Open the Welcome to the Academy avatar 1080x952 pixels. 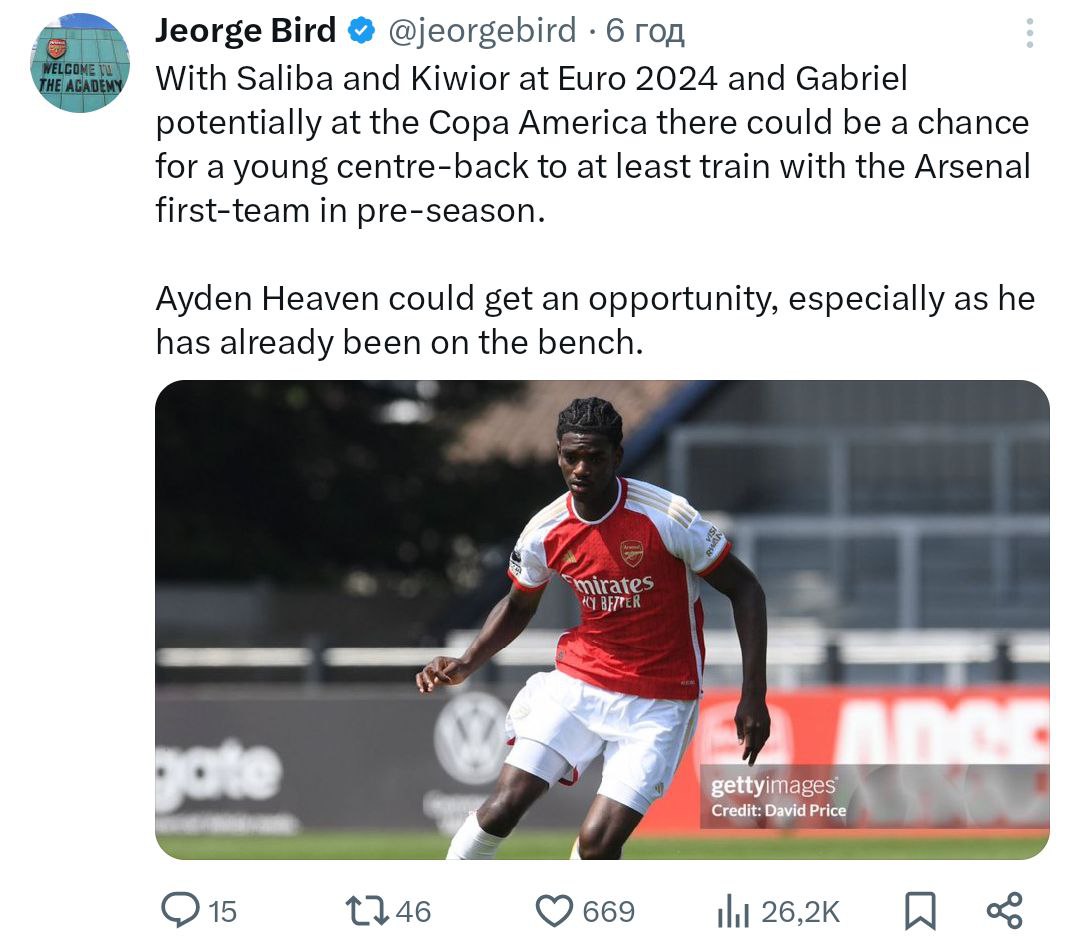[x=80, y=63]
